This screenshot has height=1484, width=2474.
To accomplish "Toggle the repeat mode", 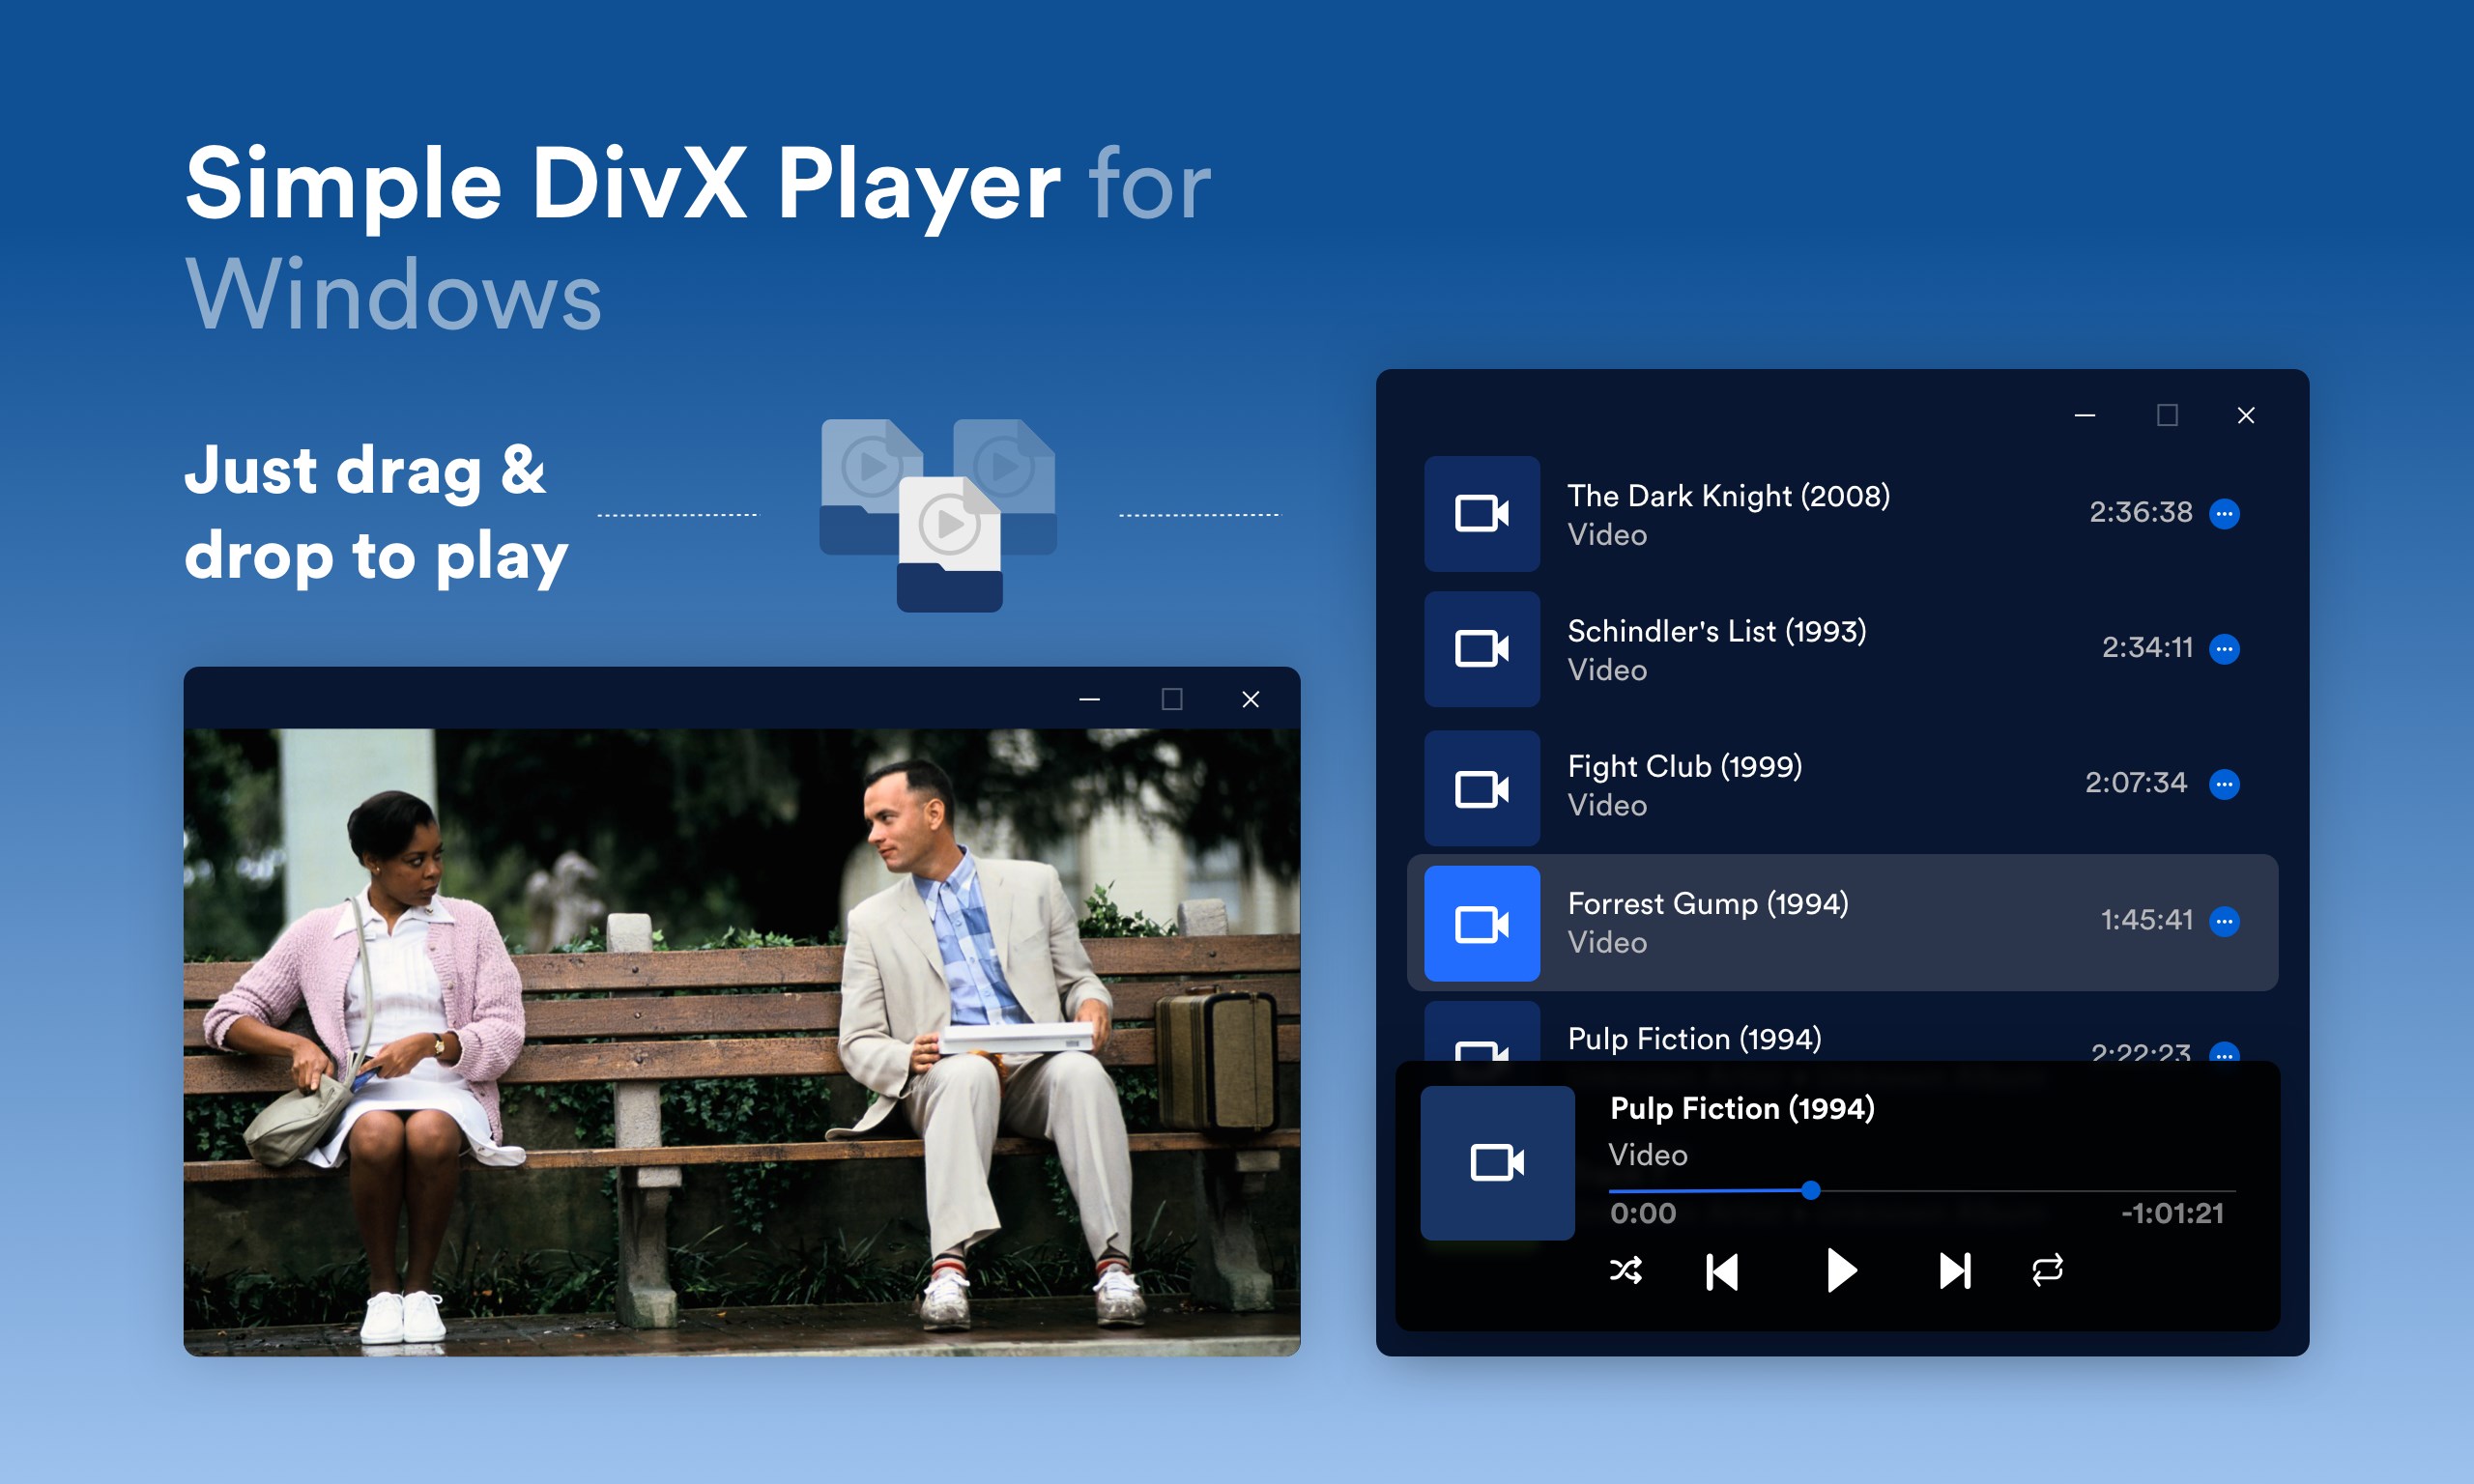I will (2047, 1271).
